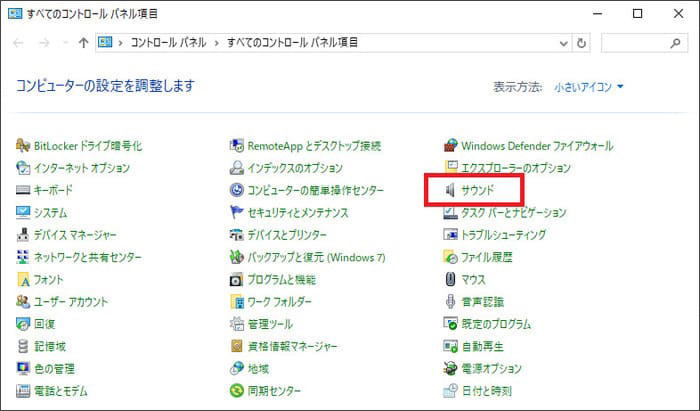
Task: Click the フォント letter A icon
Action: click(x=23, y=279)
